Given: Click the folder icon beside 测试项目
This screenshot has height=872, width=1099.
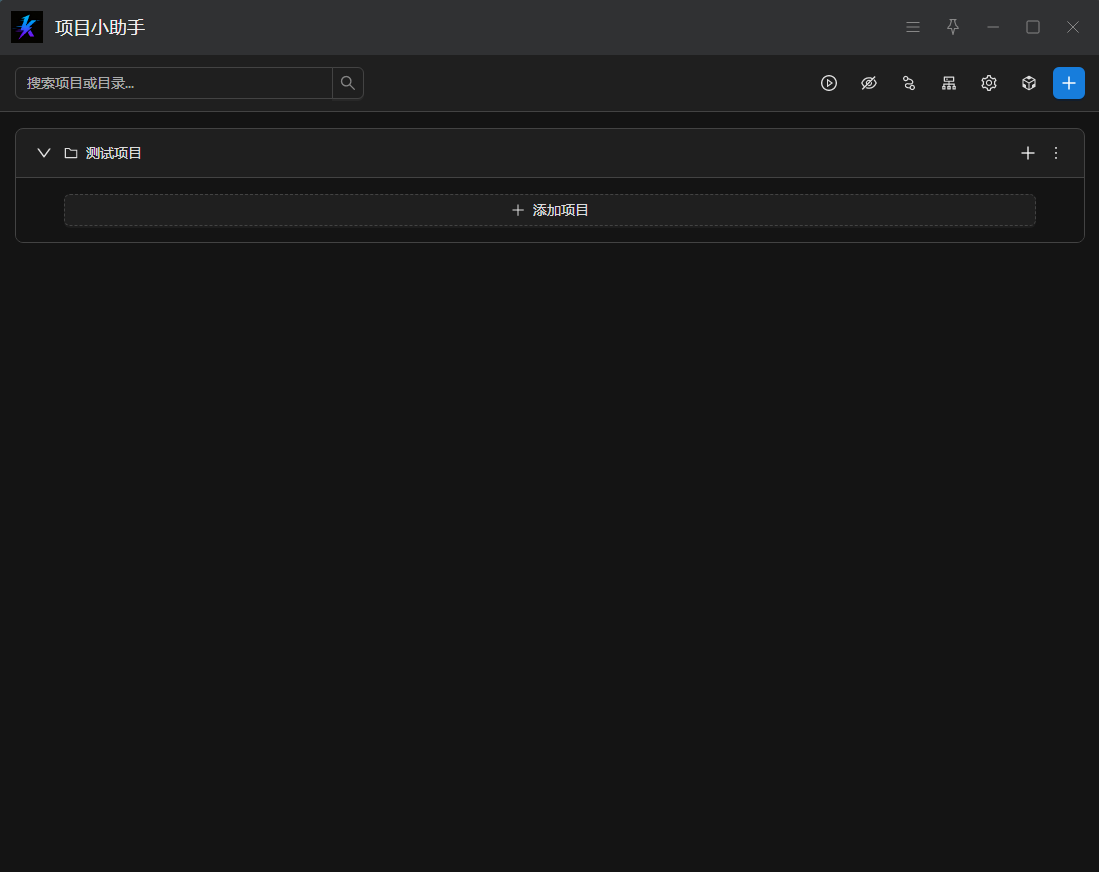Looking at the screenshot, I should (71, 153).
